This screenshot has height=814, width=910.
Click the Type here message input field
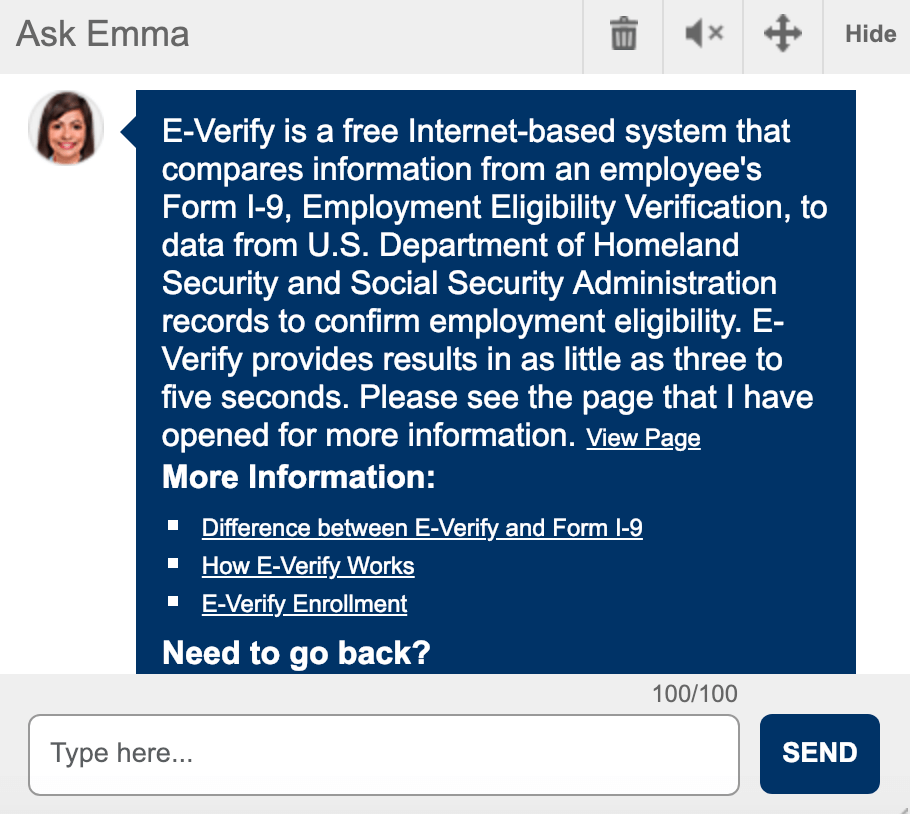pyautogui.click(x=383, y=754)
